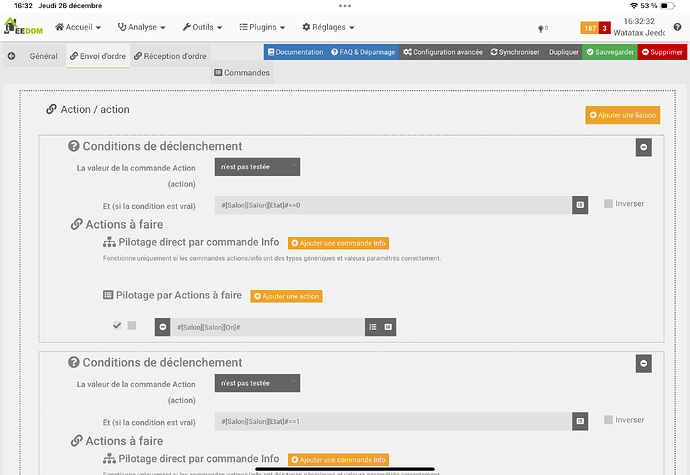
Task: Click the lightbulb summary icon in the header
Action: click(x=541, y=29)
